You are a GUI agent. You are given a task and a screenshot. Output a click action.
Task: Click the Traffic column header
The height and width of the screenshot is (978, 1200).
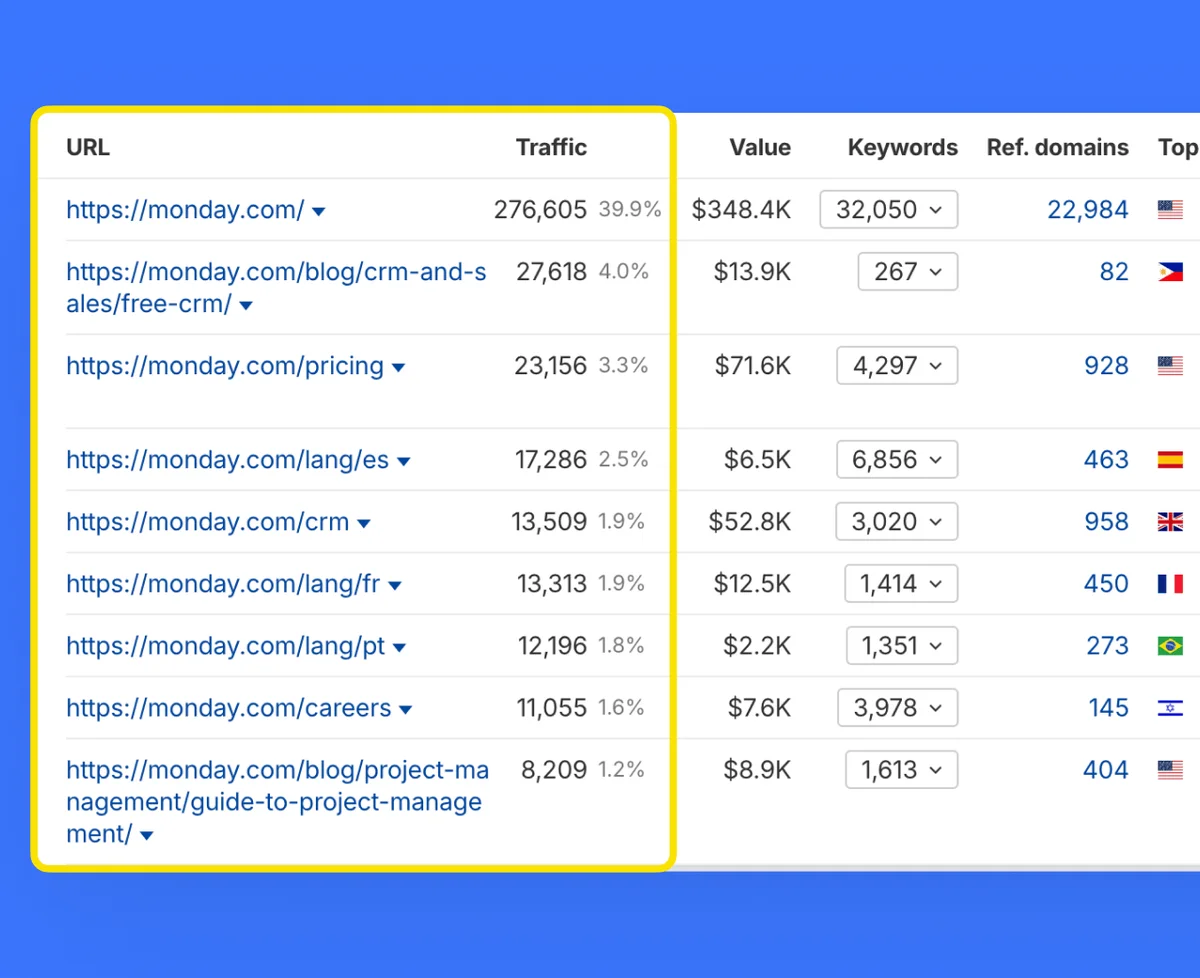551,147
